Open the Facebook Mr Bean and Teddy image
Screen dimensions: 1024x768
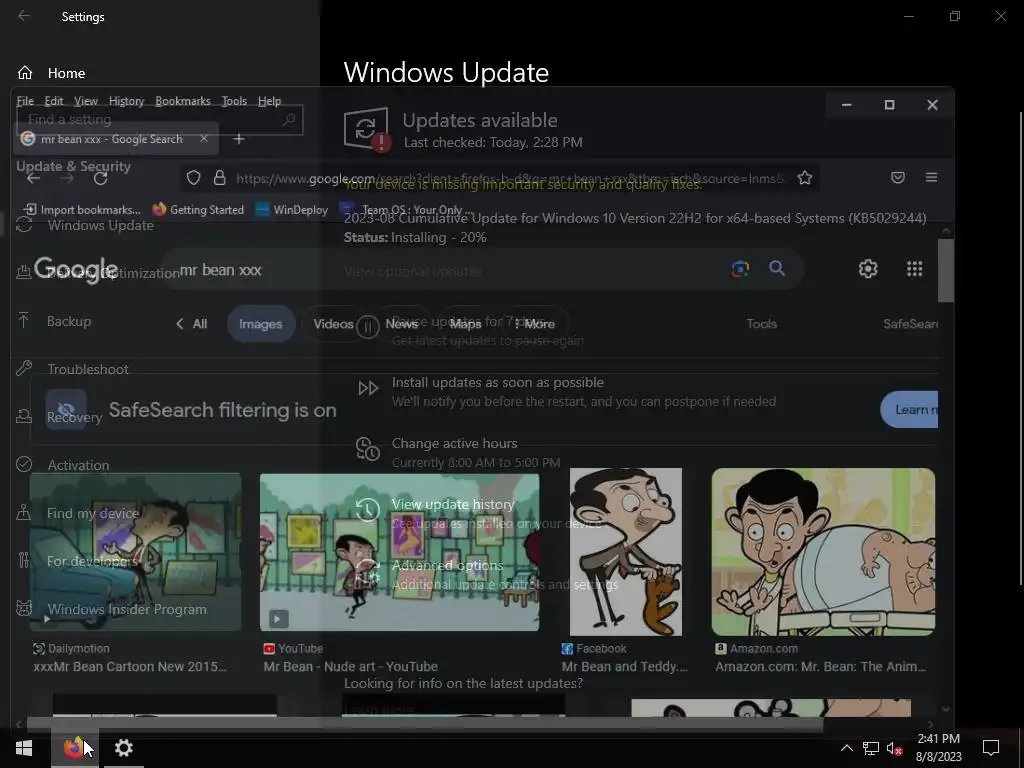pos(626,552)
